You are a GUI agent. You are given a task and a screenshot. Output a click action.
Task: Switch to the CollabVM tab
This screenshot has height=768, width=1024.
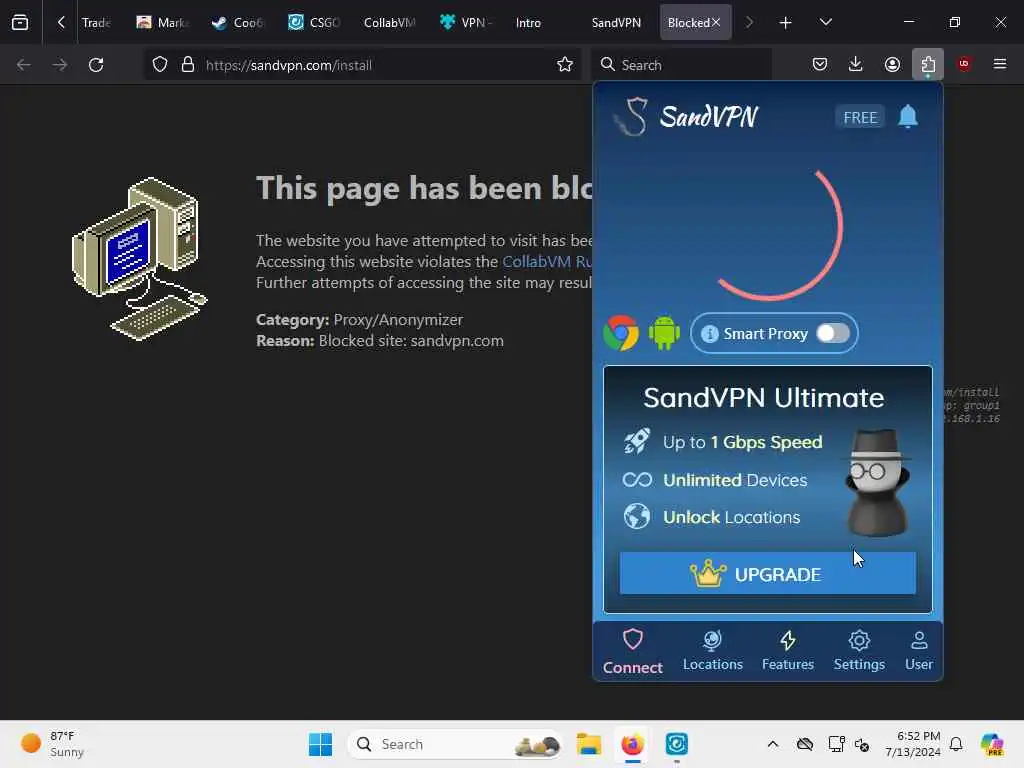(x=389, y=22)
